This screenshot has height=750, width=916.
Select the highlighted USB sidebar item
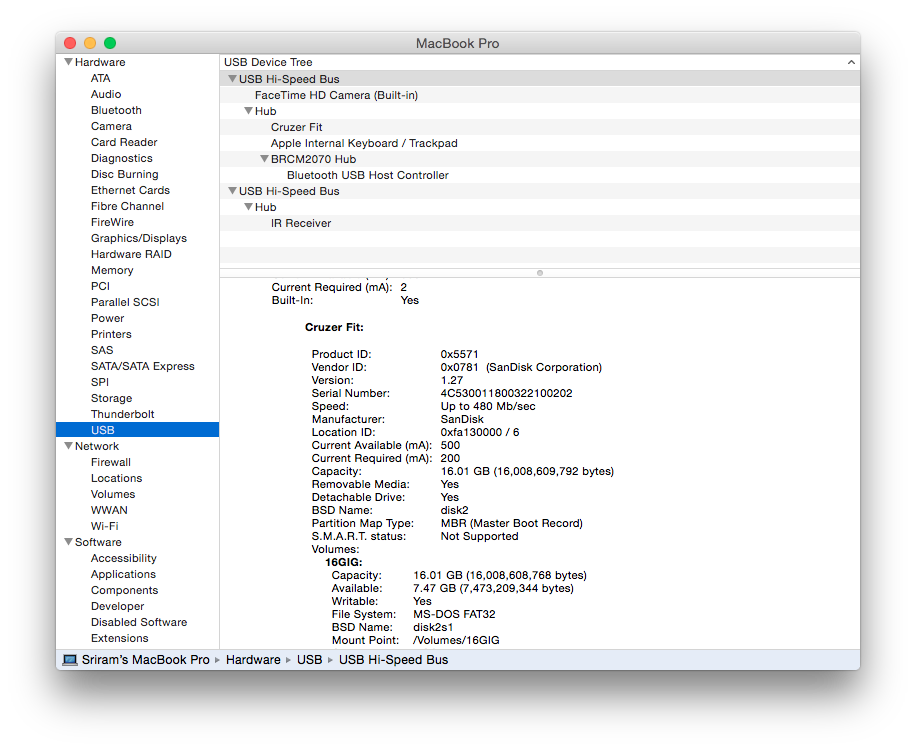[137, 430]
